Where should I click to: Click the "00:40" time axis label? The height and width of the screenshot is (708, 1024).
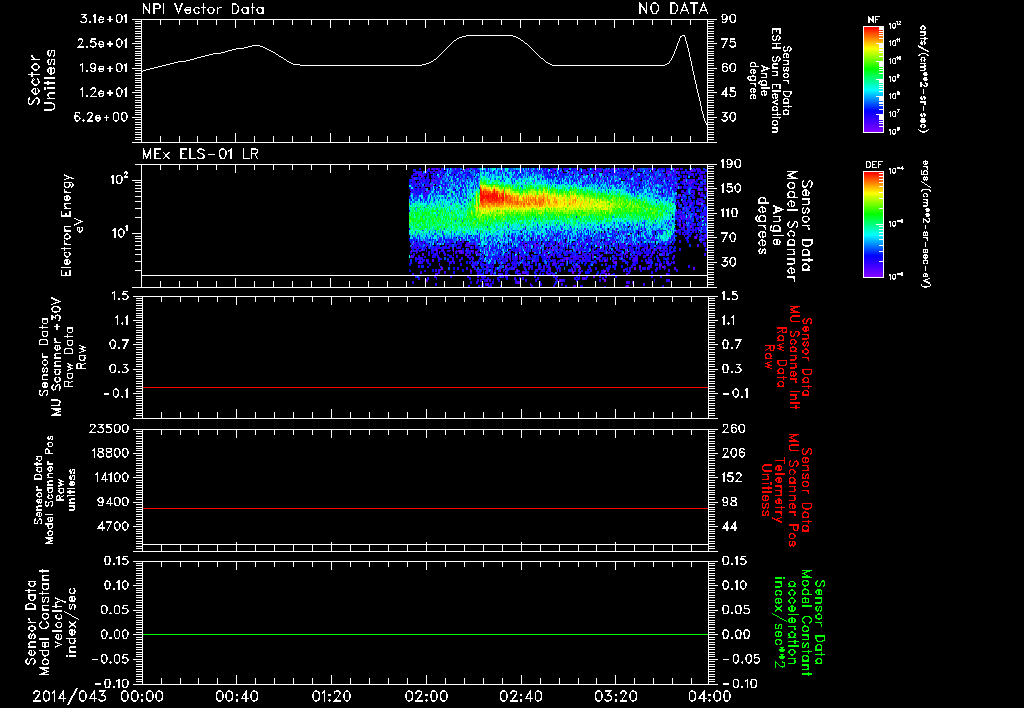[x=236, y=696]
